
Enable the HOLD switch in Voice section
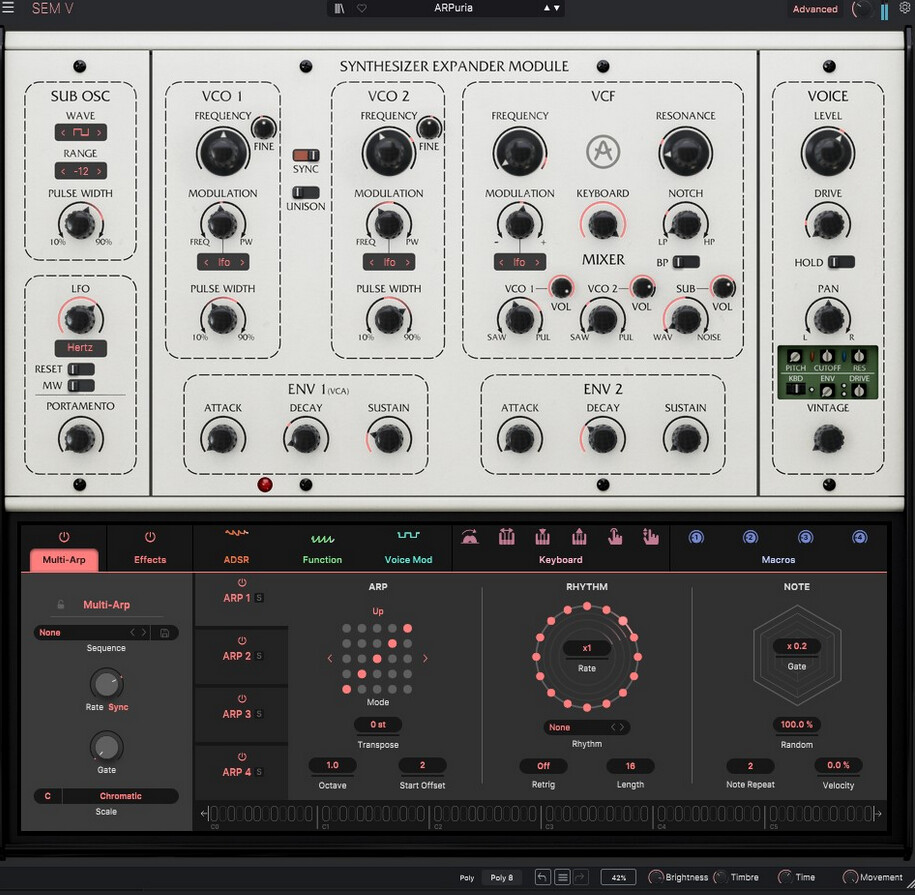click(841, 262)
